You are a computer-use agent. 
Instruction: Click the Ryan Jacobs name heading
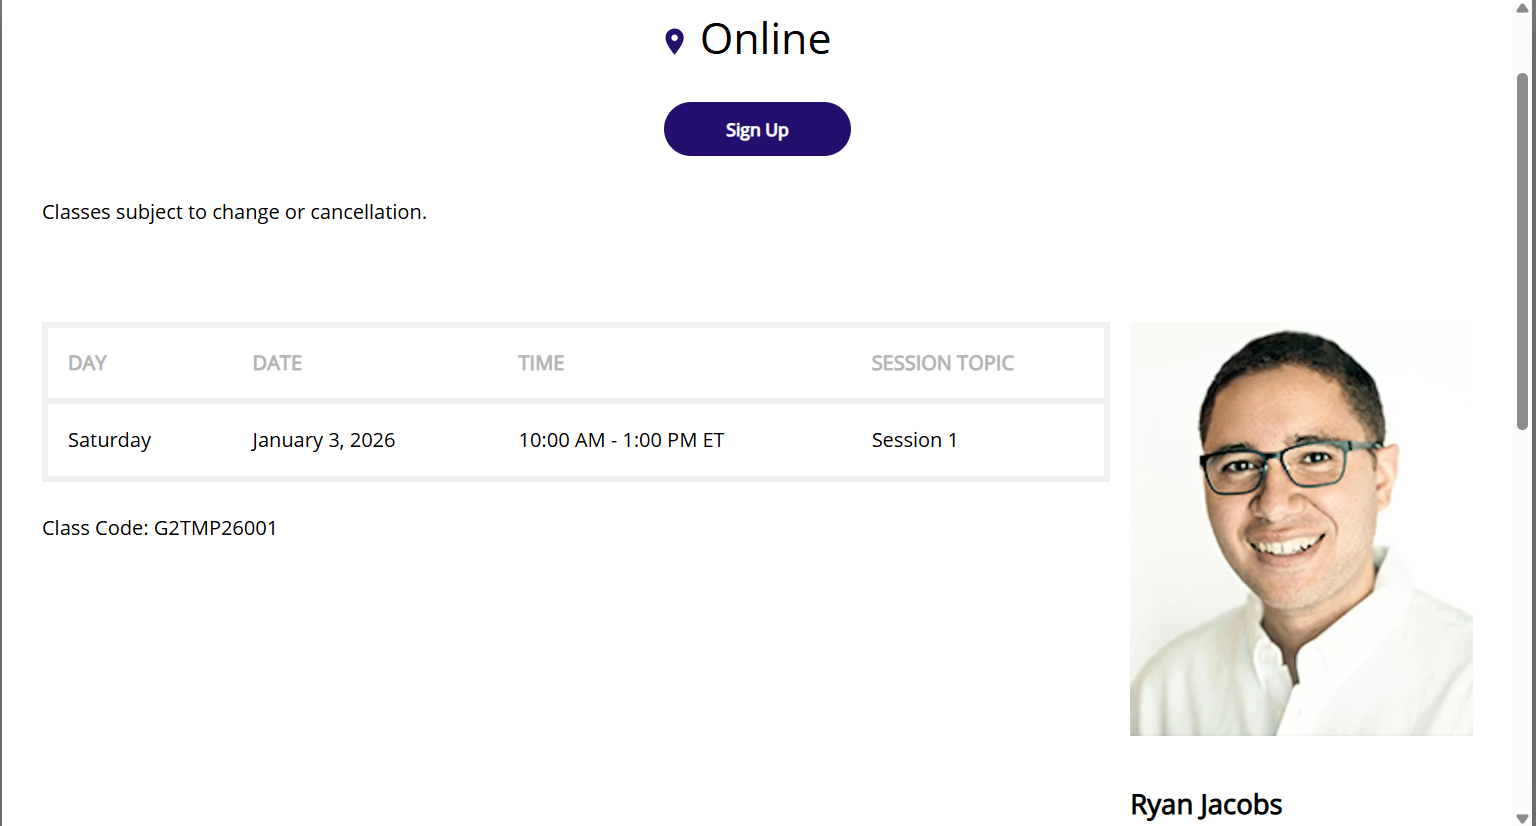click(x=1206, y=804)
